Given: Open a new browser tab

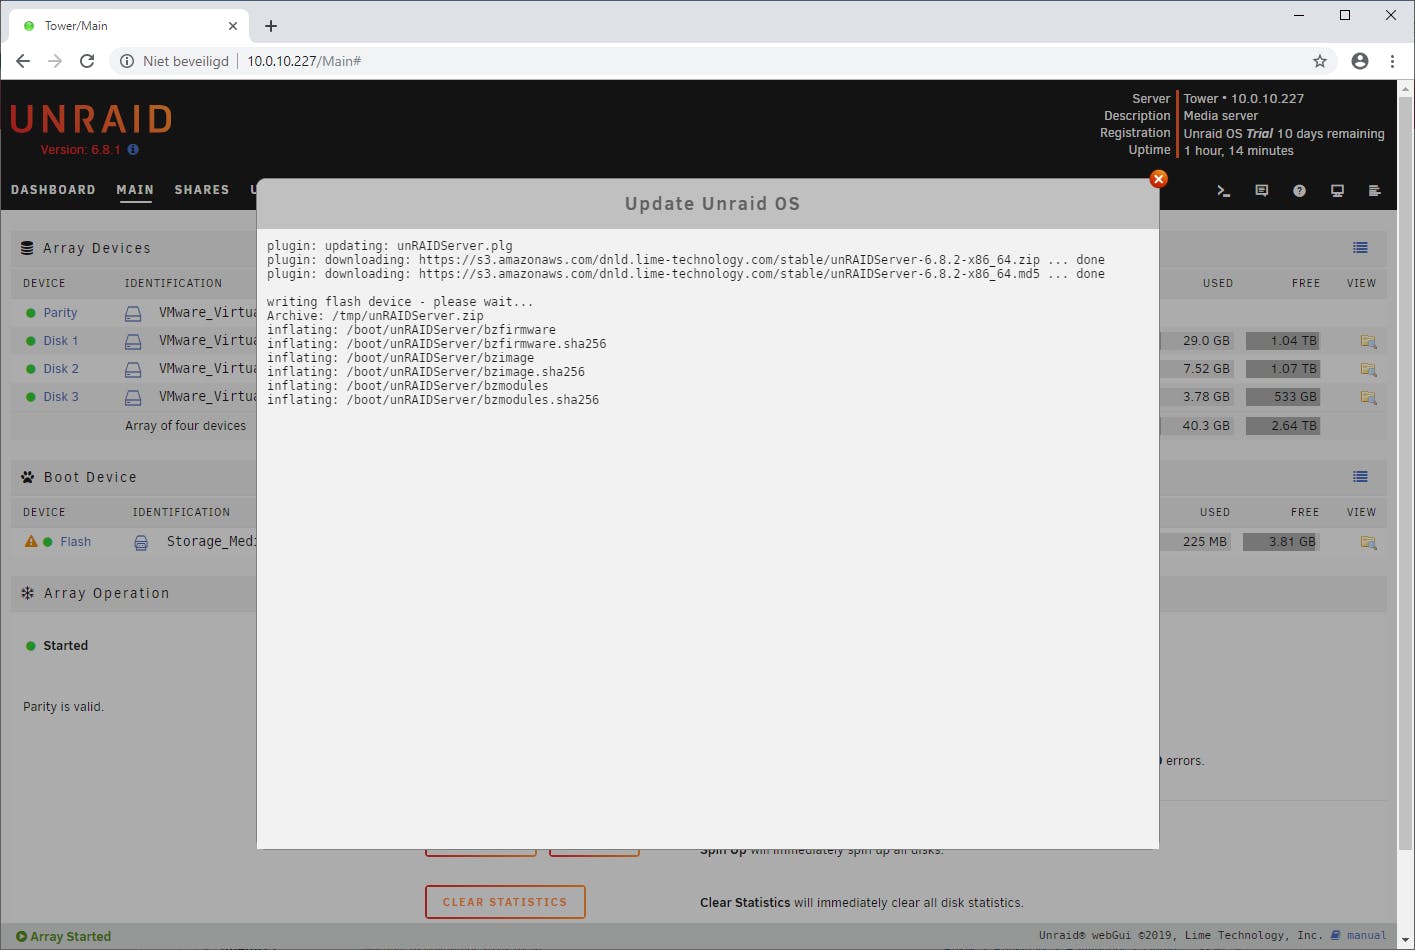Looking at the screenshot, I should (x=271, y=26).
